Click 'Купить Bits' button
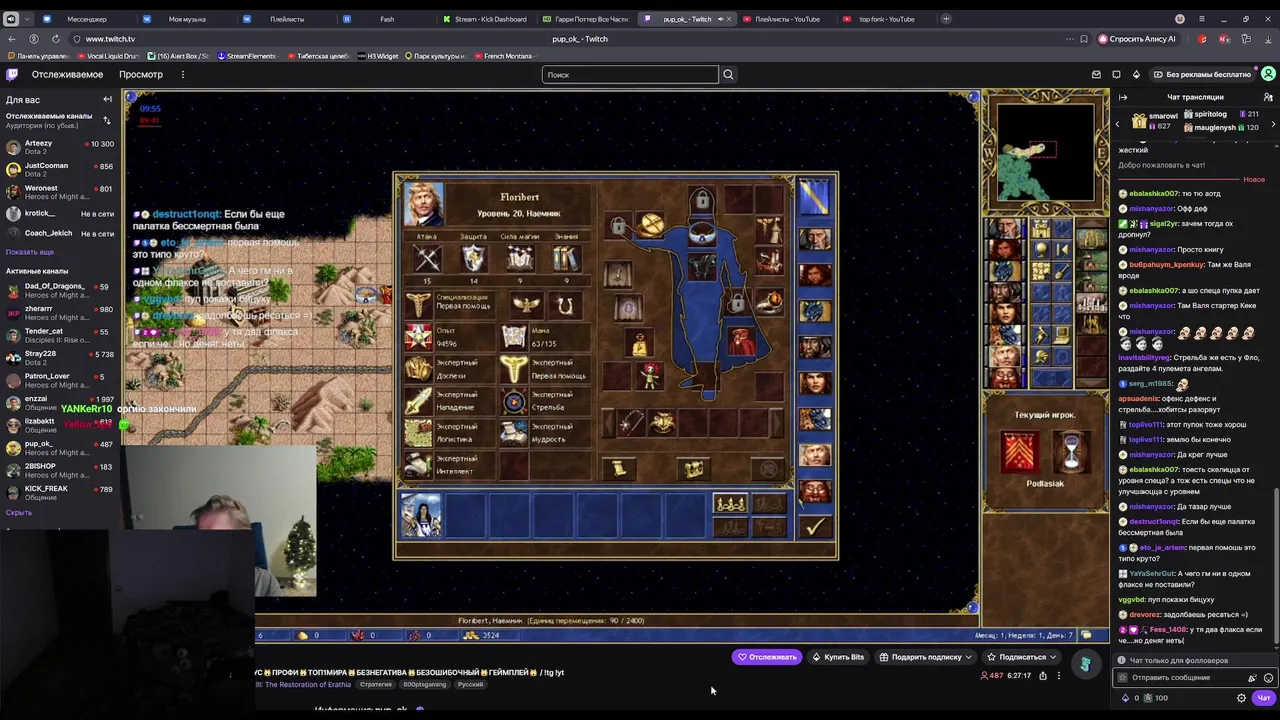Viewport: 1280px width, 720px height. [838, 657]
